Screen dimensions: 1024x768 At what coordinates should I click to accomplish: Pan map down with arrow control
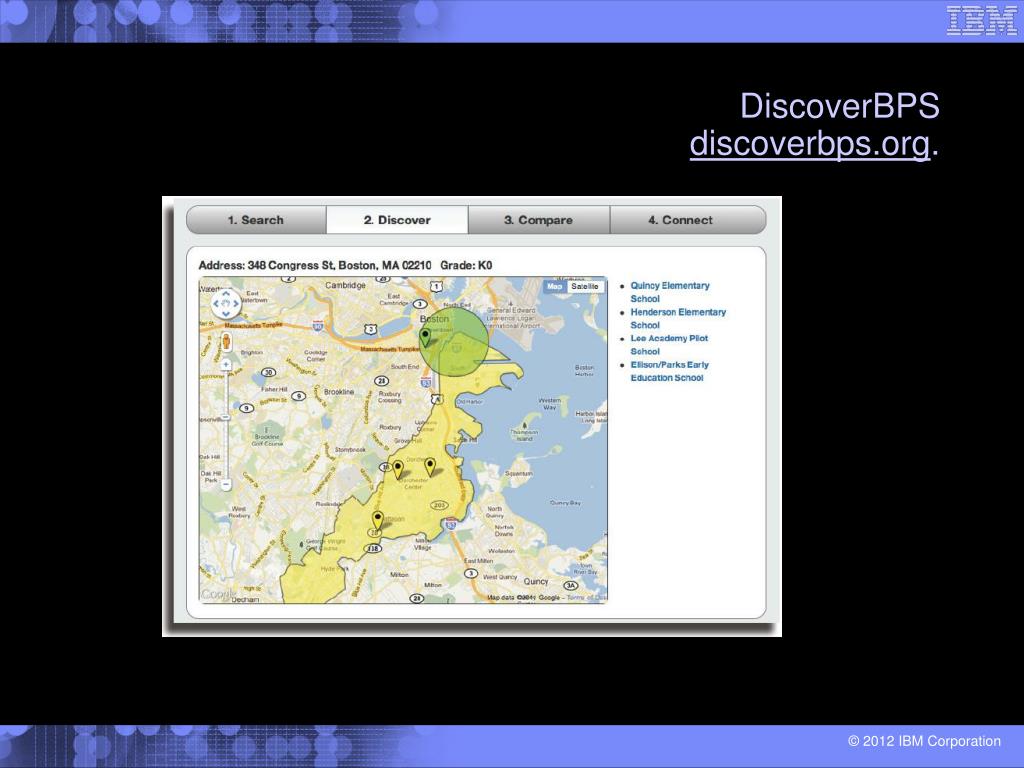226,313
